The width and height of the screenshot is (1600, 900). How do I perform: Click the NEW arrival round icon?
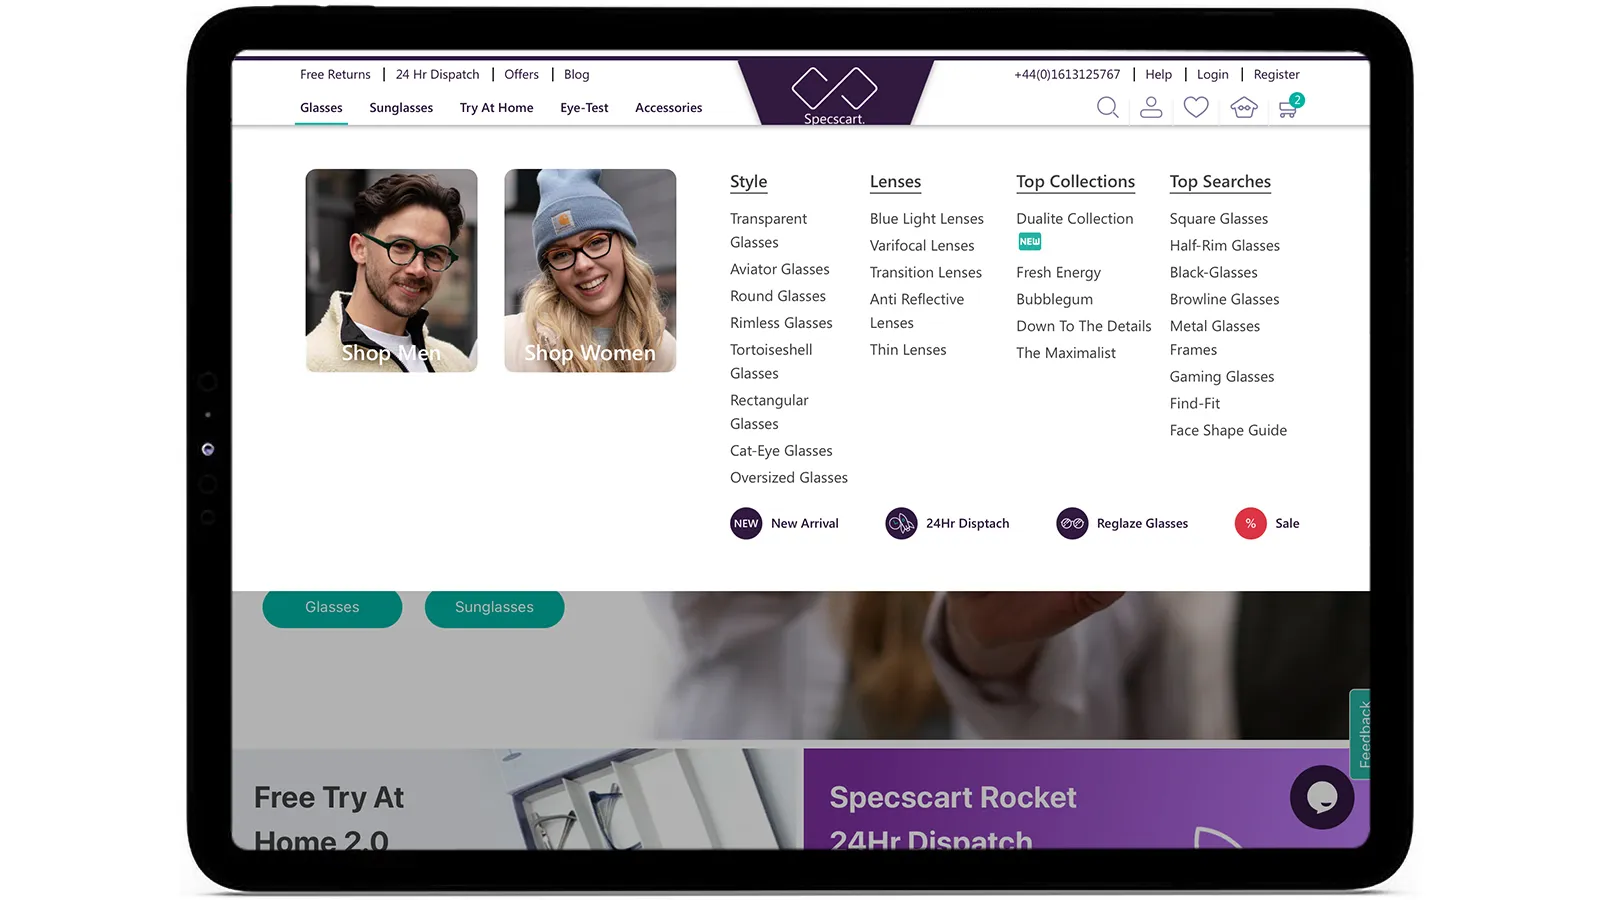746,523
